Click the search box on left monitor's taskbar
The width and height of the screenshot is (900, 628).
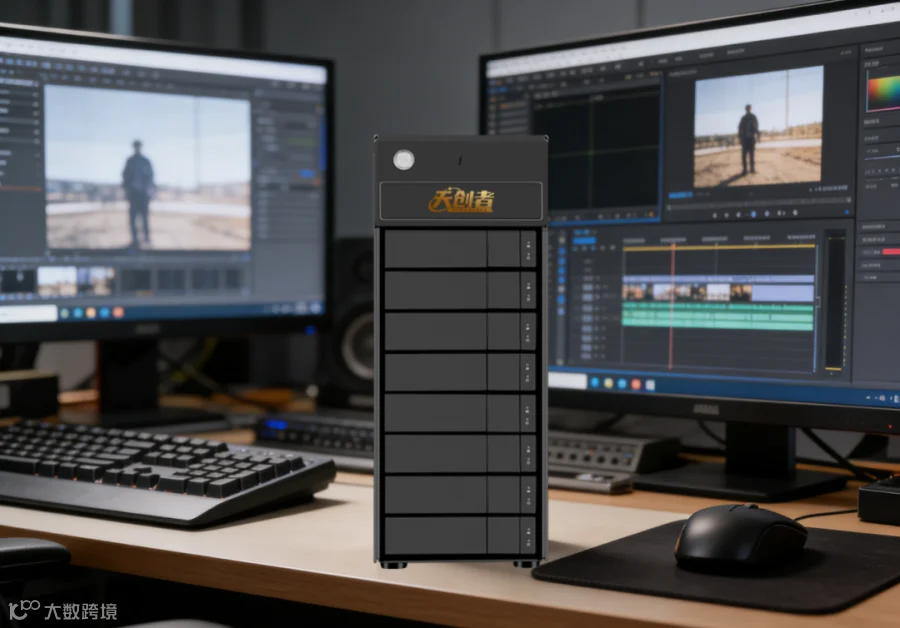[x=28, y=313]
